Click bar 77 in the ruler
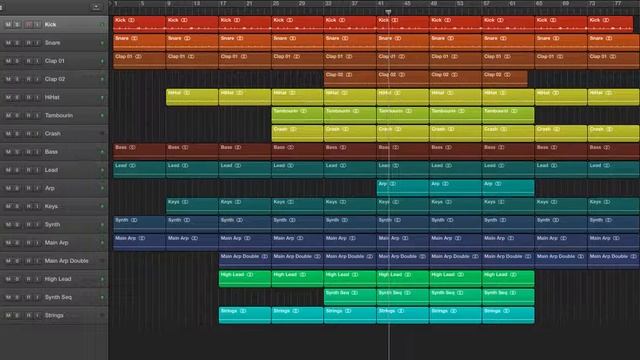Viewport: 640px width, 360px height. click(x=618, y=4)
